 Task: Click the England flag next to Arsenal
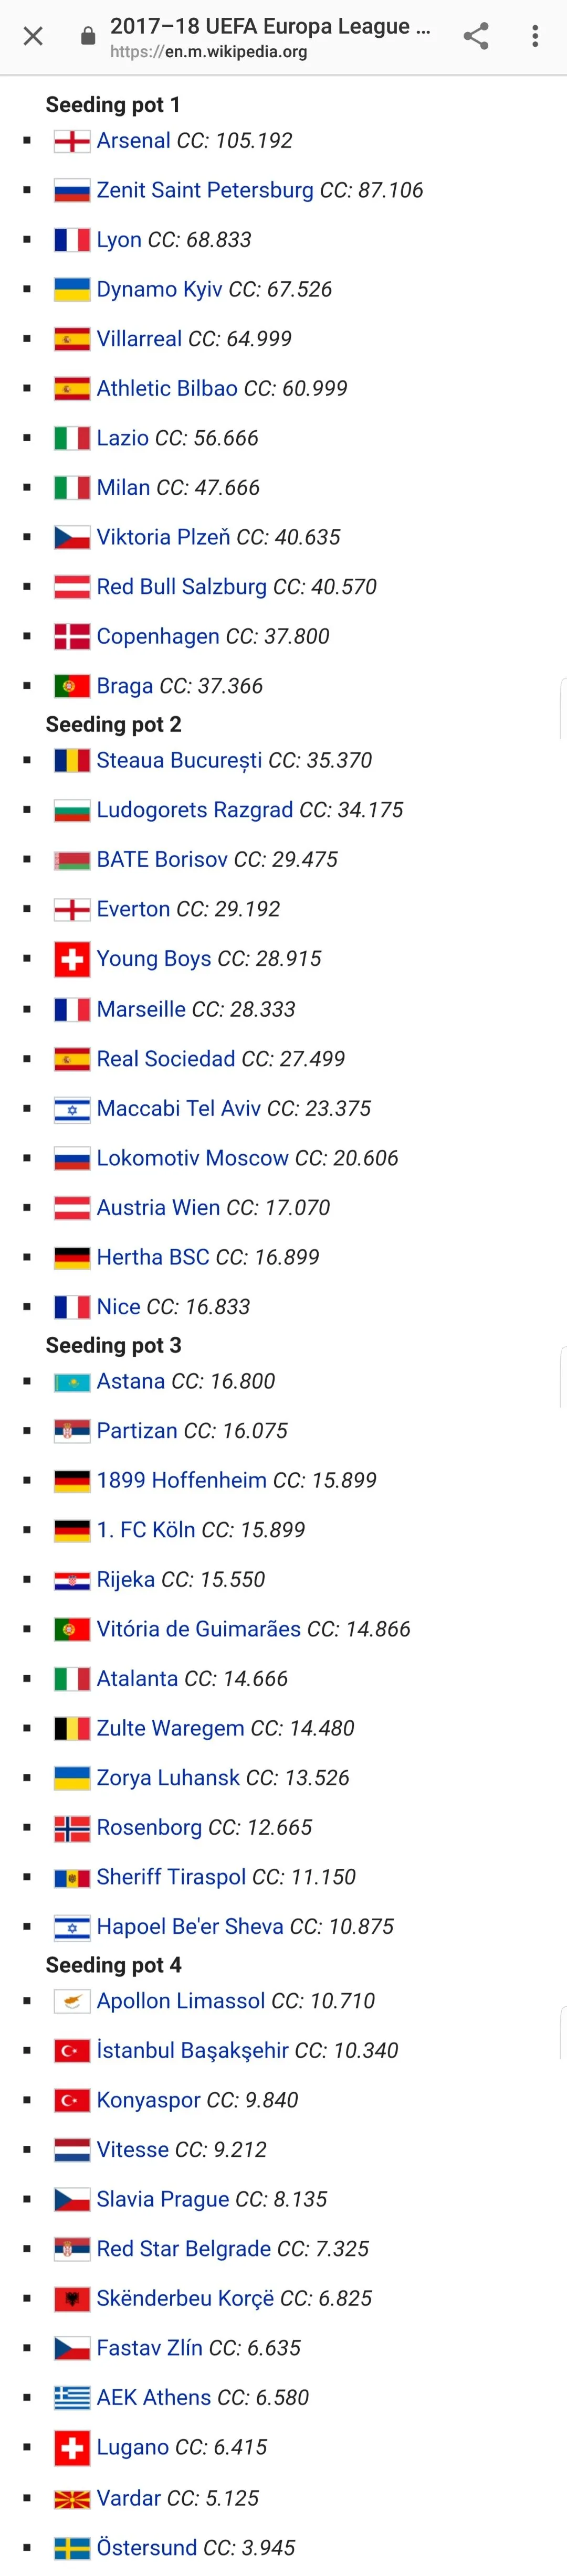click(72, 141)
